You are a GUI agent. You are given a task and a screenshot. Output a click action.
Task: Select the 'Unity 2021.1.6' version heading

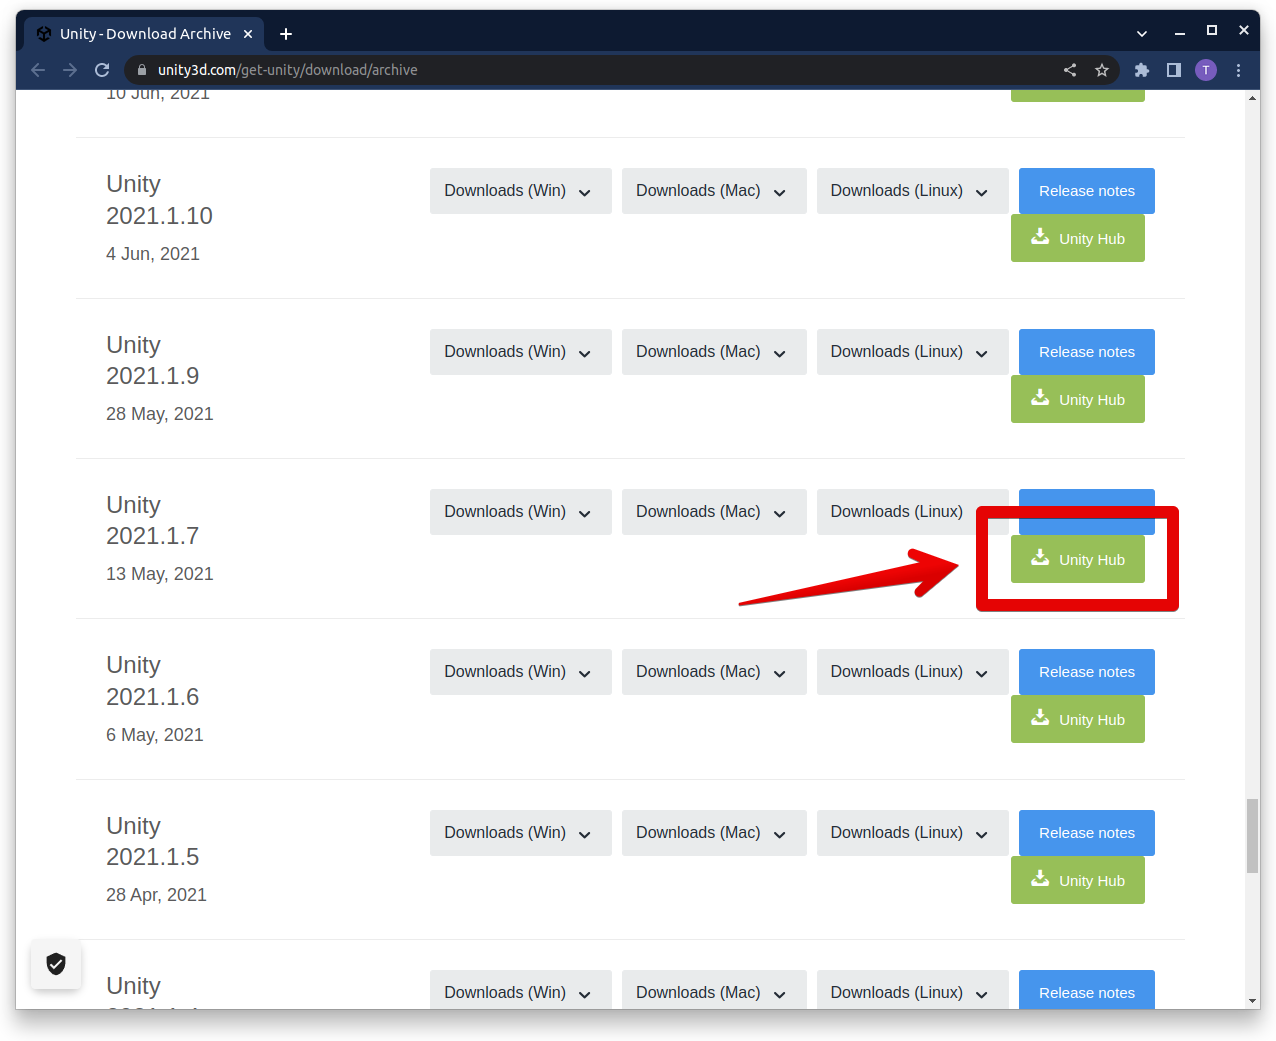[x=152, y=681]
